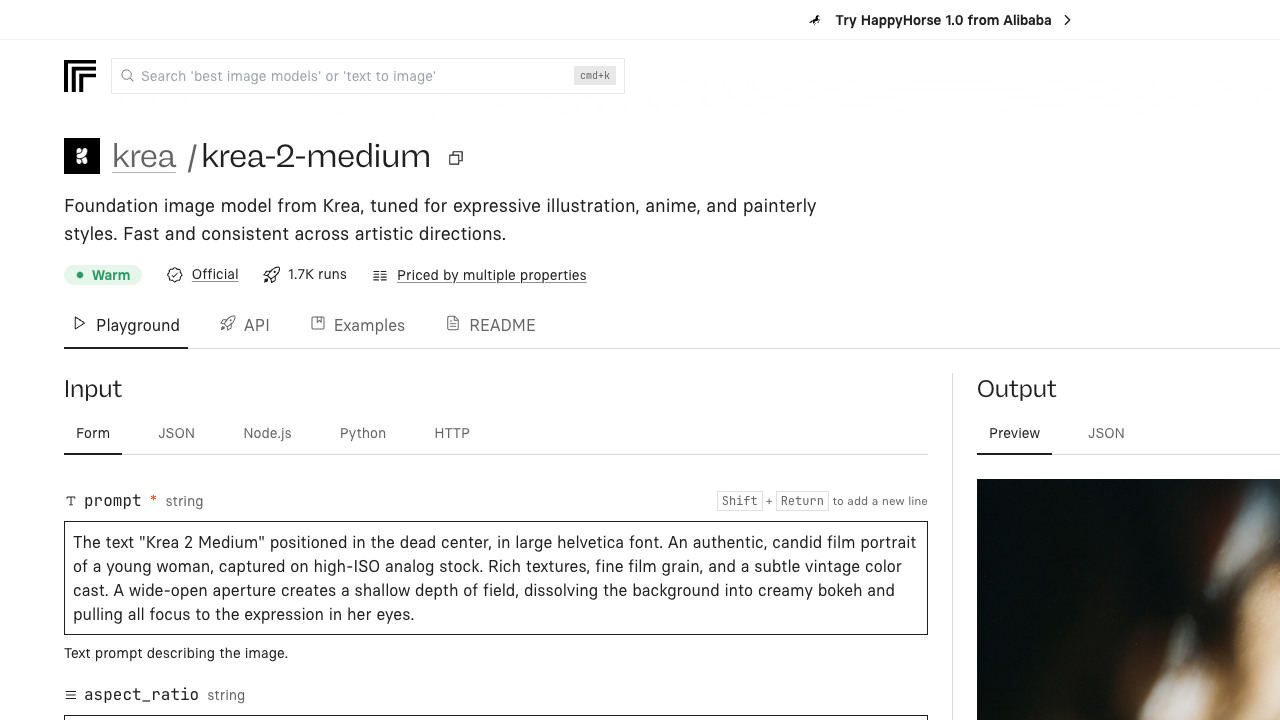Copy the model name with the copy icon

pos(456,158)
